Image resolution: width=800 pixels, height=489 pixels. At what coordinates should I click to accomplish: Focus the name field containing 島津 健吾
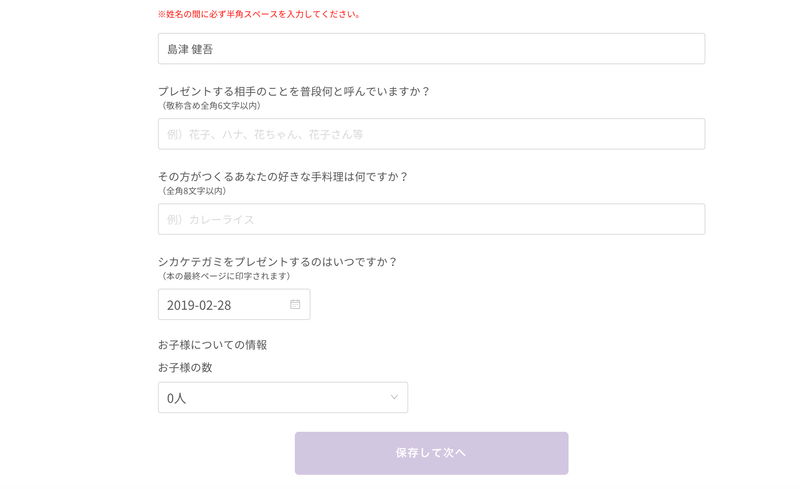pos(431,49)
